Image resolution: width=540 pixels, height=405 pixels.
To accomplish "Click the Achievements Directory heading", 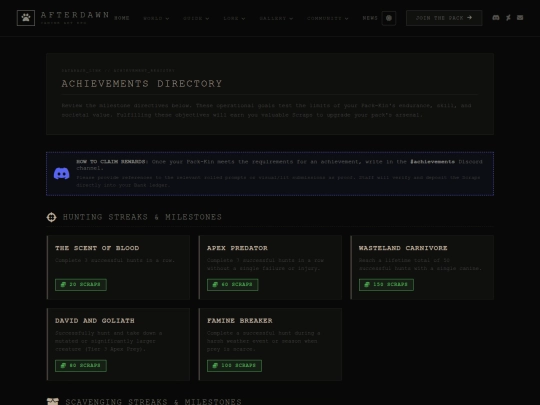I will 142,84.
